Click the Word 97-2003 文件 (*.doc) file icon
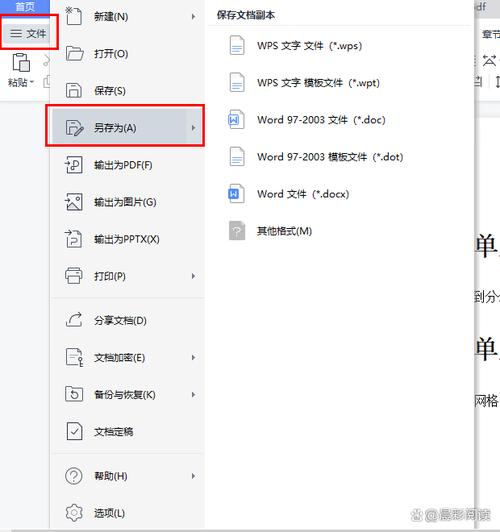This screenshot has width=500, height=532. tap(236, 119)
